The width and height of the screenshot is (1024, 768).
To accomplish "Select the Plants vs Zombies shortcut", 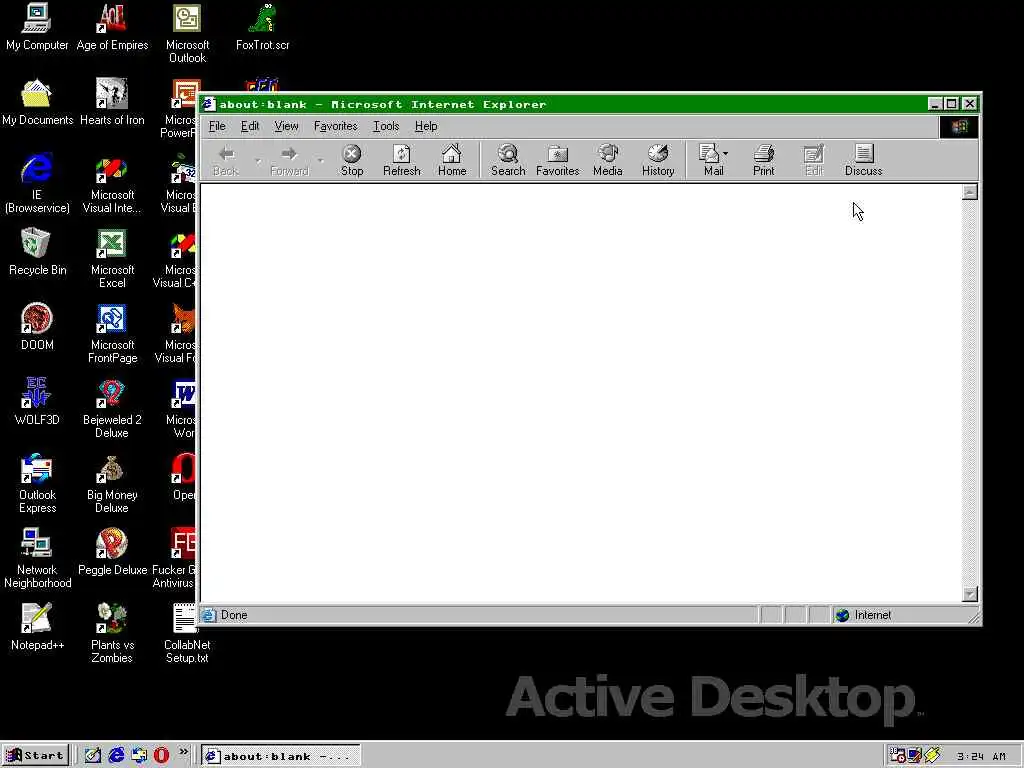I will [112, 635].
